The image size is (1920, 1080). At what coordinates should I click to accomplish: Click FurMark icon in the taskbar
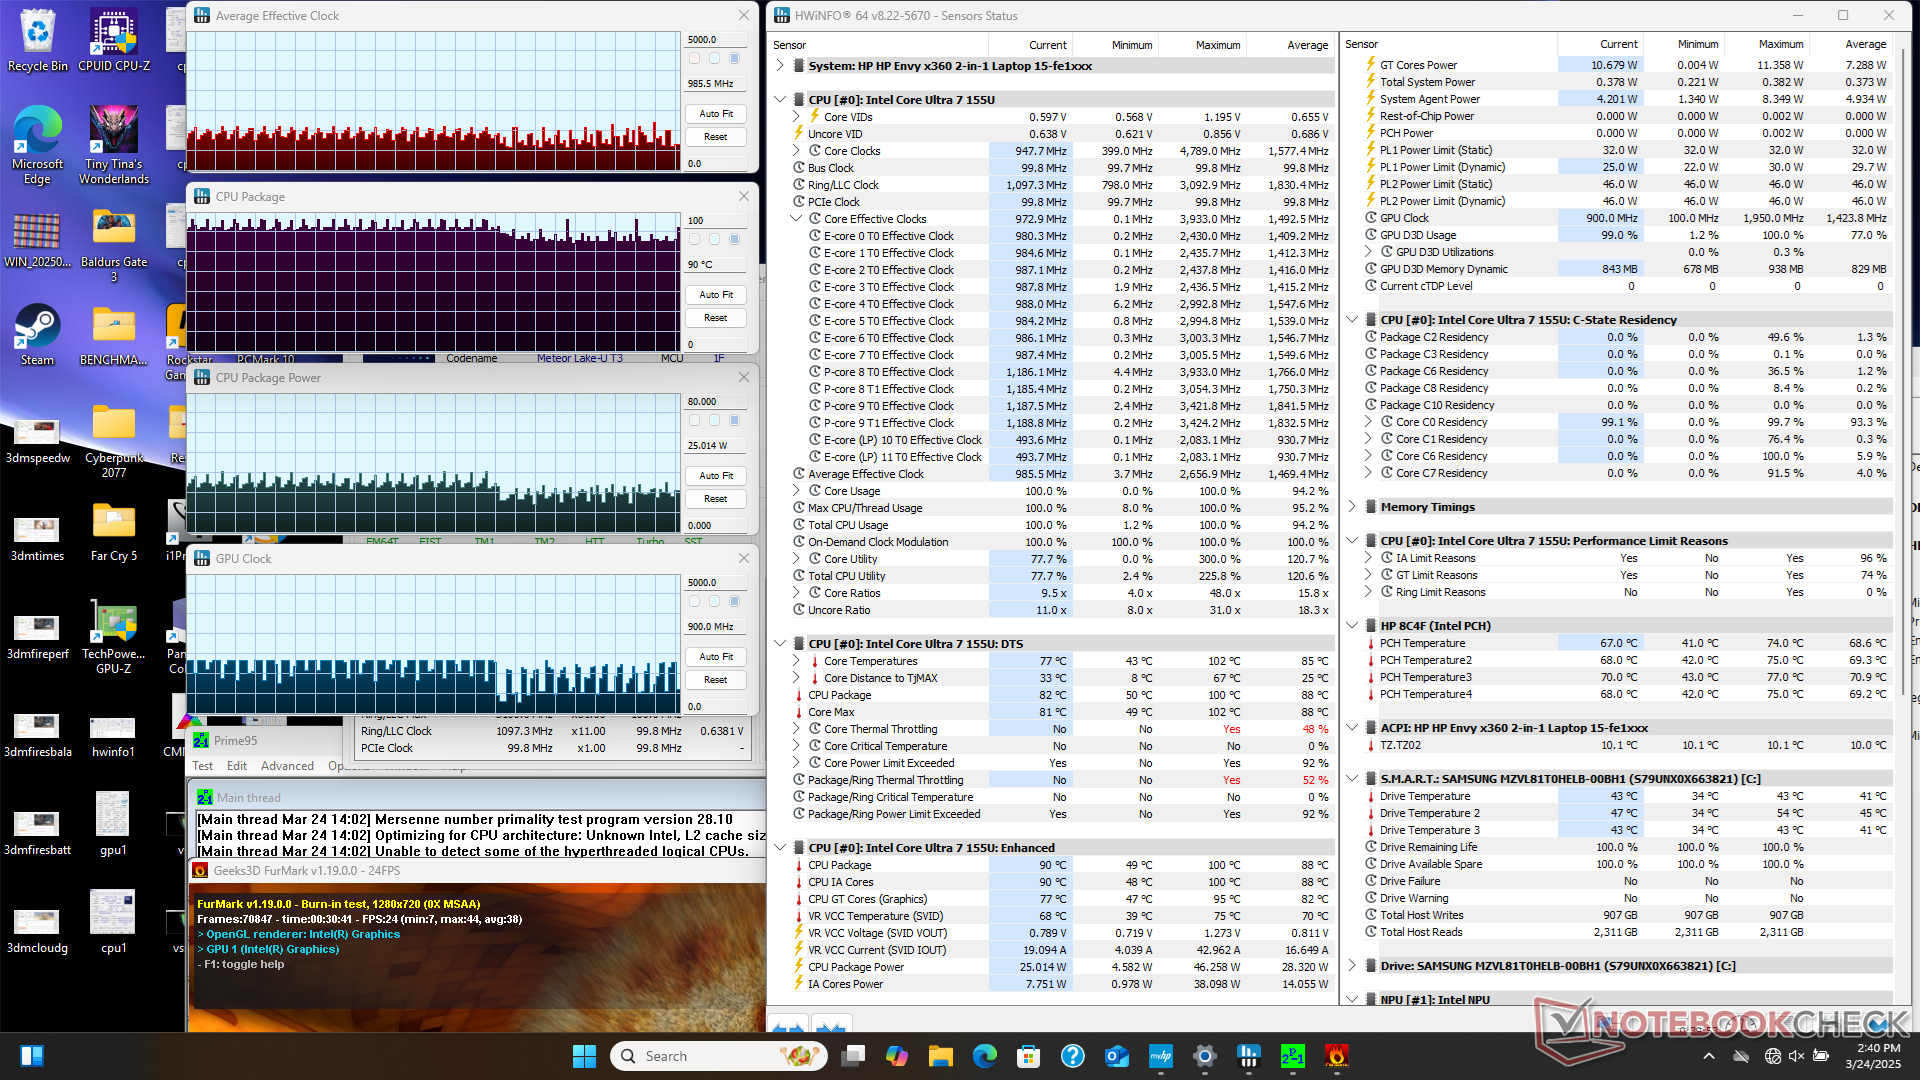click(1336, 1056)
